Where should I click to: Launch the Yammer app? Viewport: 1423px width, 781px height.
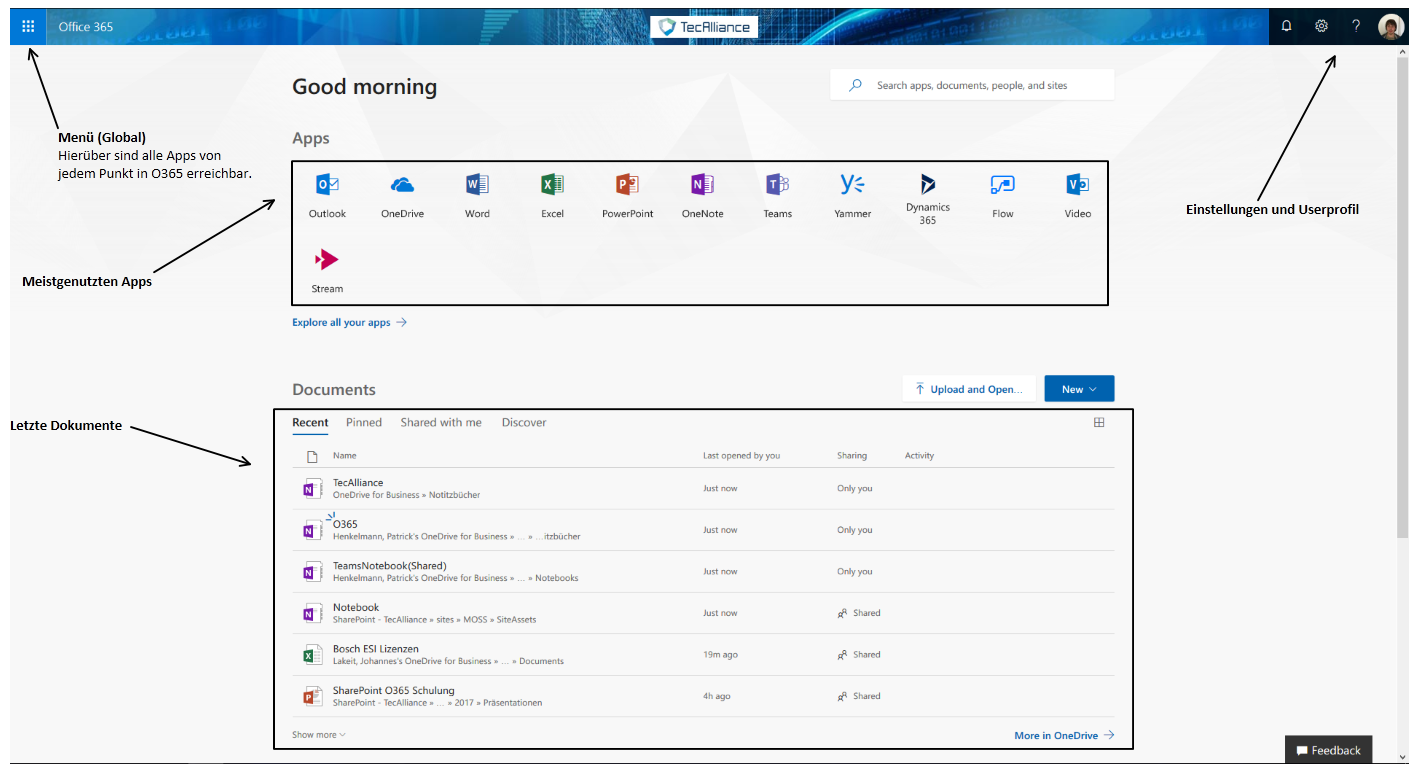coord(852,195)
